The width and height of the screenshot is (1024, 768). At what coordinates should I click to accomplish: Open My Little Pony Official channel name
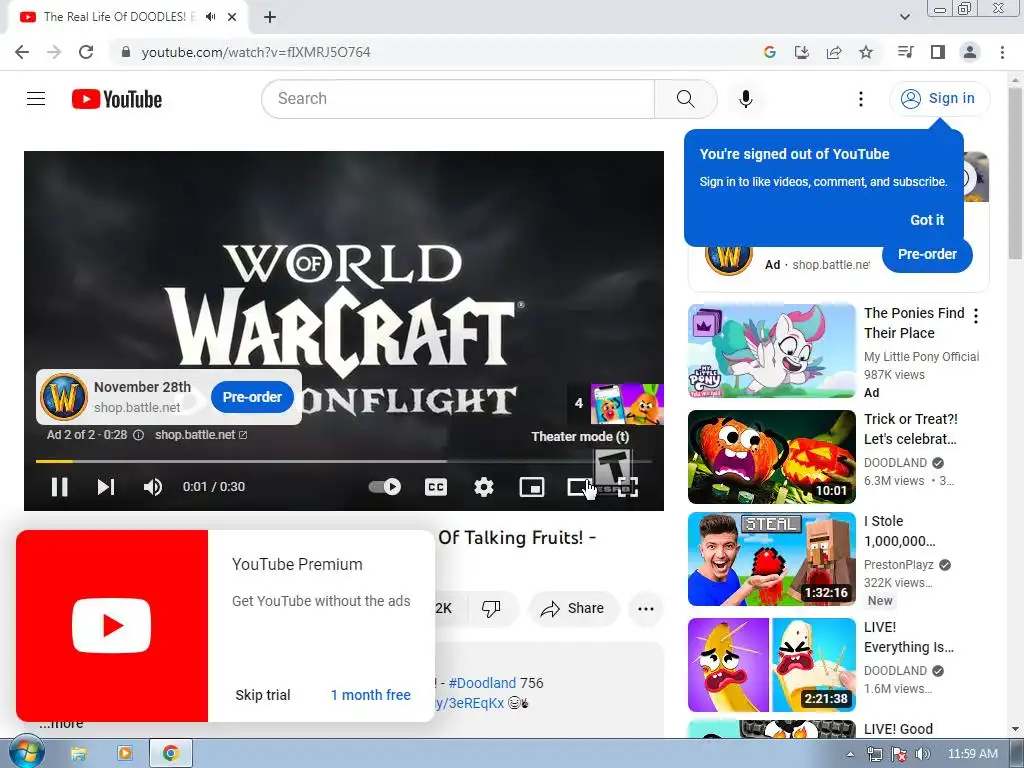(x=921, y=357)
